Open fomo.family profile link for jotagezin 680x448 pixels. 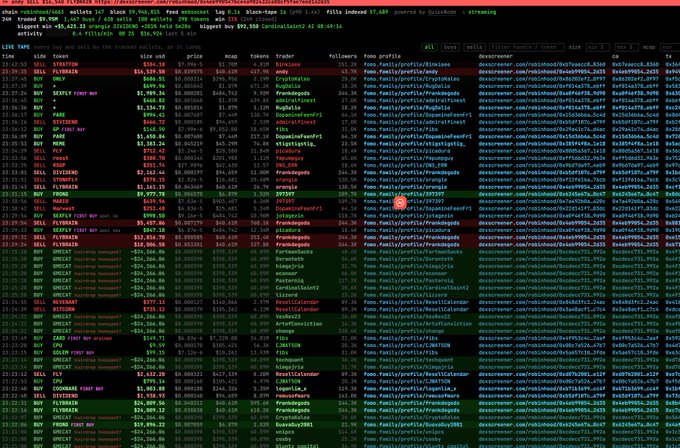[x=408, y=216]
